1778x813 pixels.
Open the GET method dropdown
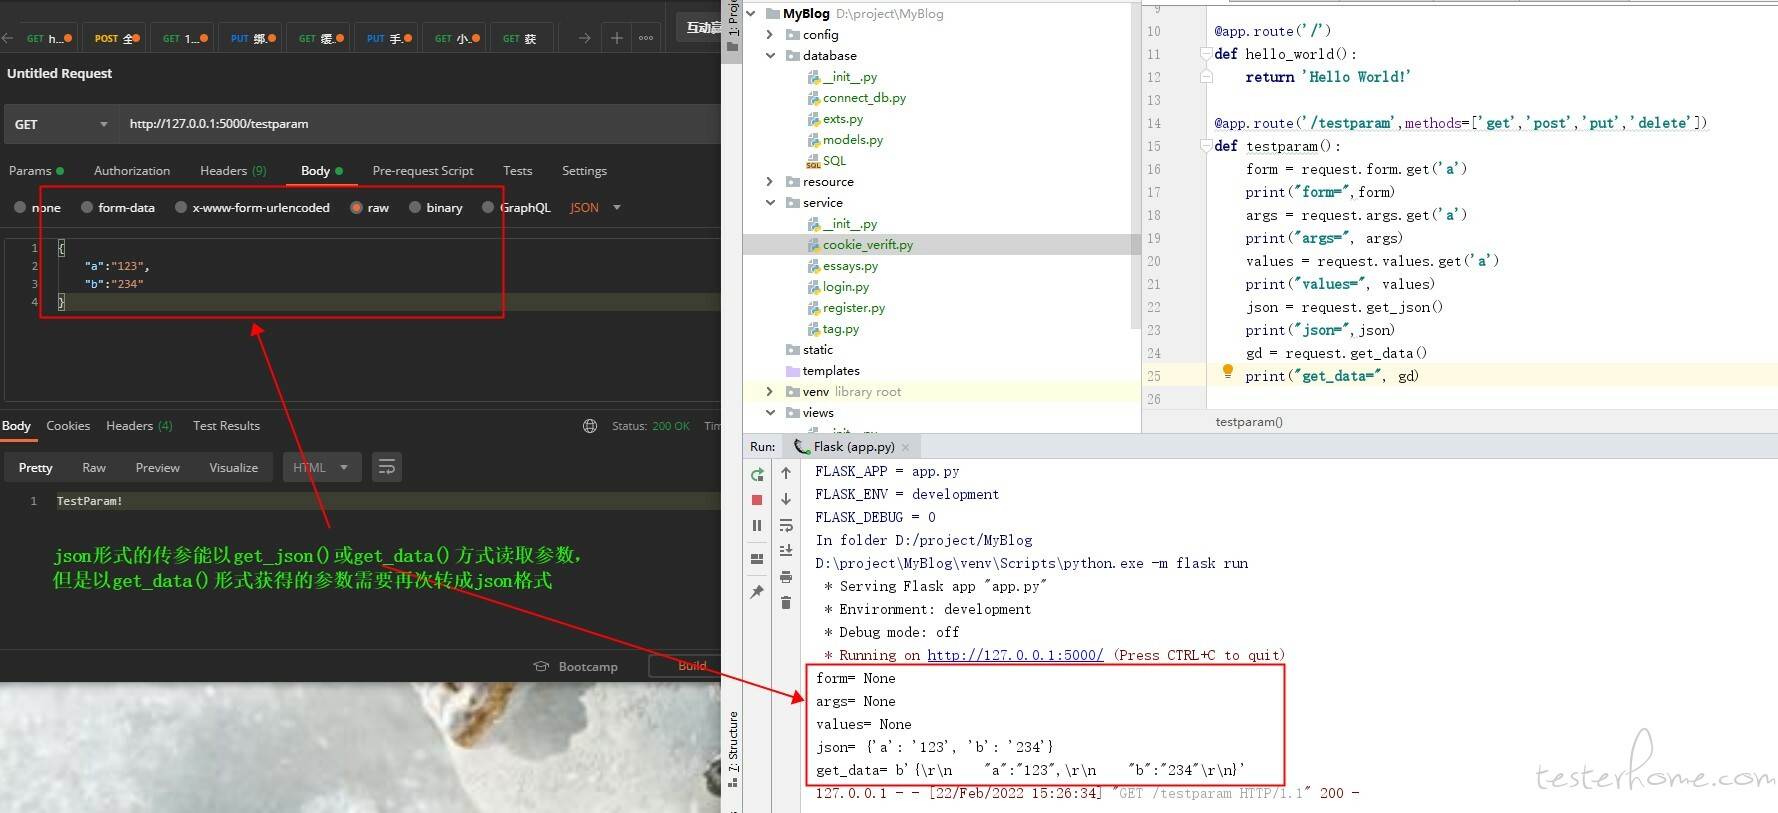tap(61, 125)
